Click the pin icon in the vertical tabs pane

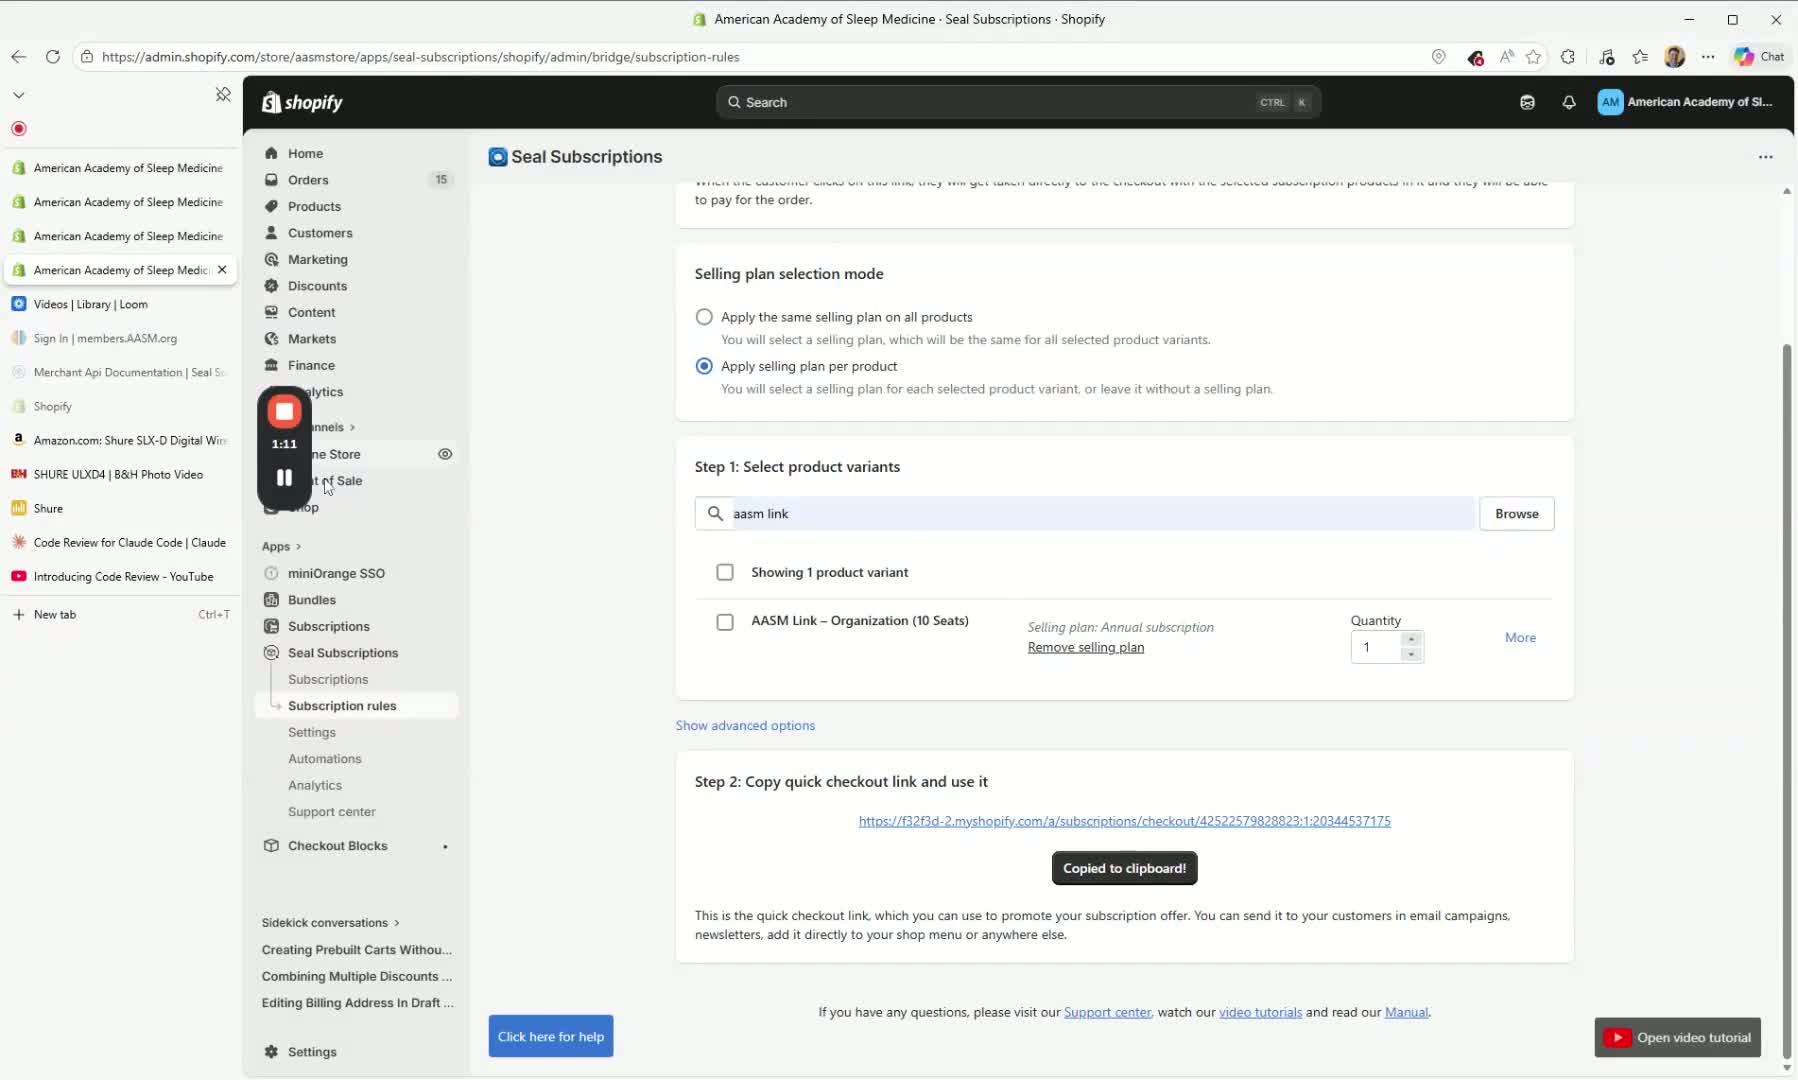223,94
